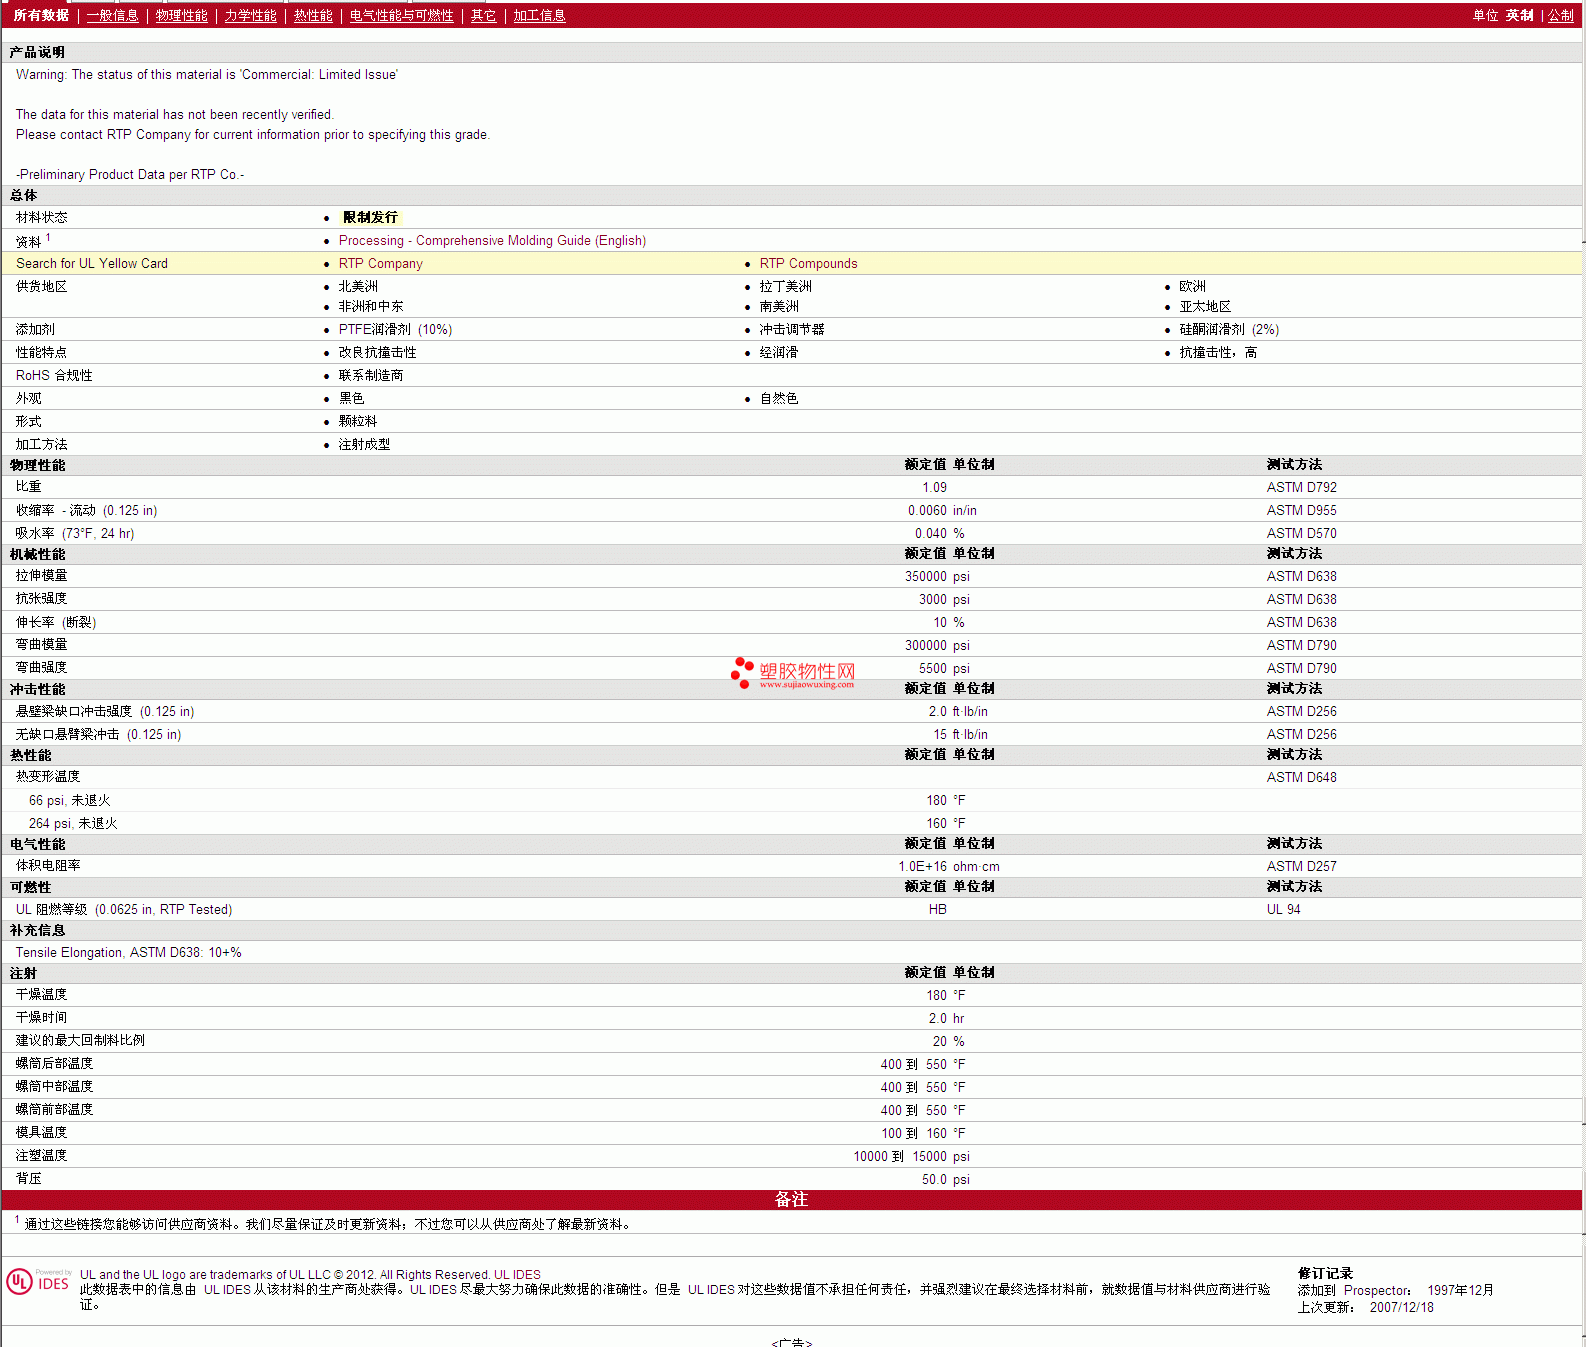Switch to the 热性能 tab

click(x=313, y=16)
